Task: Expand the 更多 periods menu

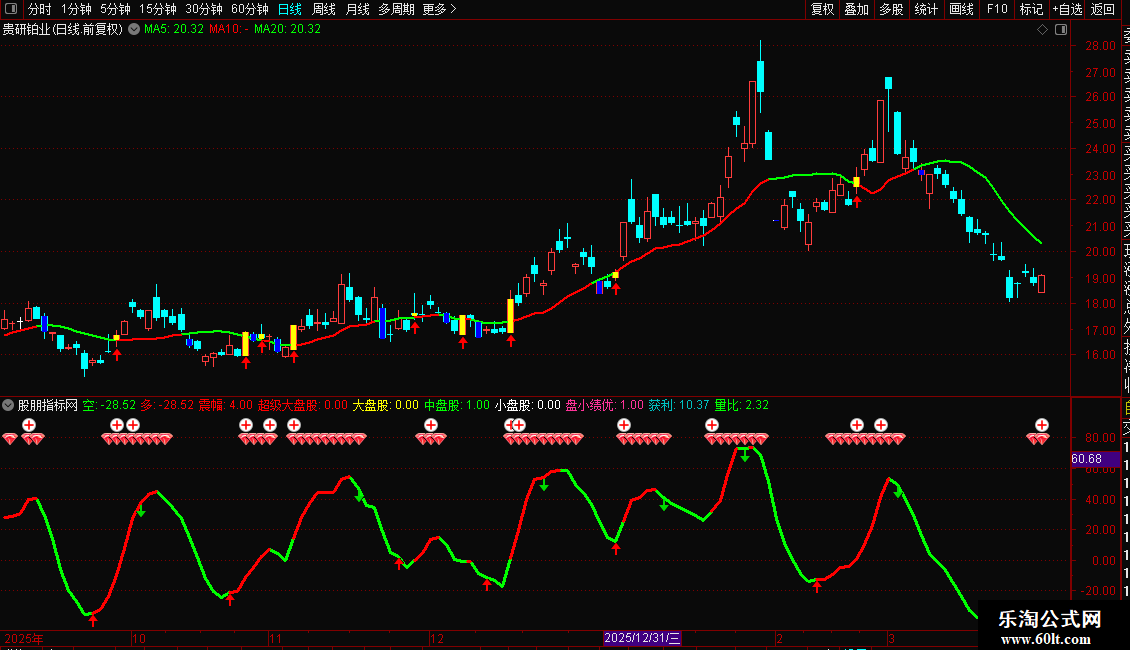Action: pos(440,9)
